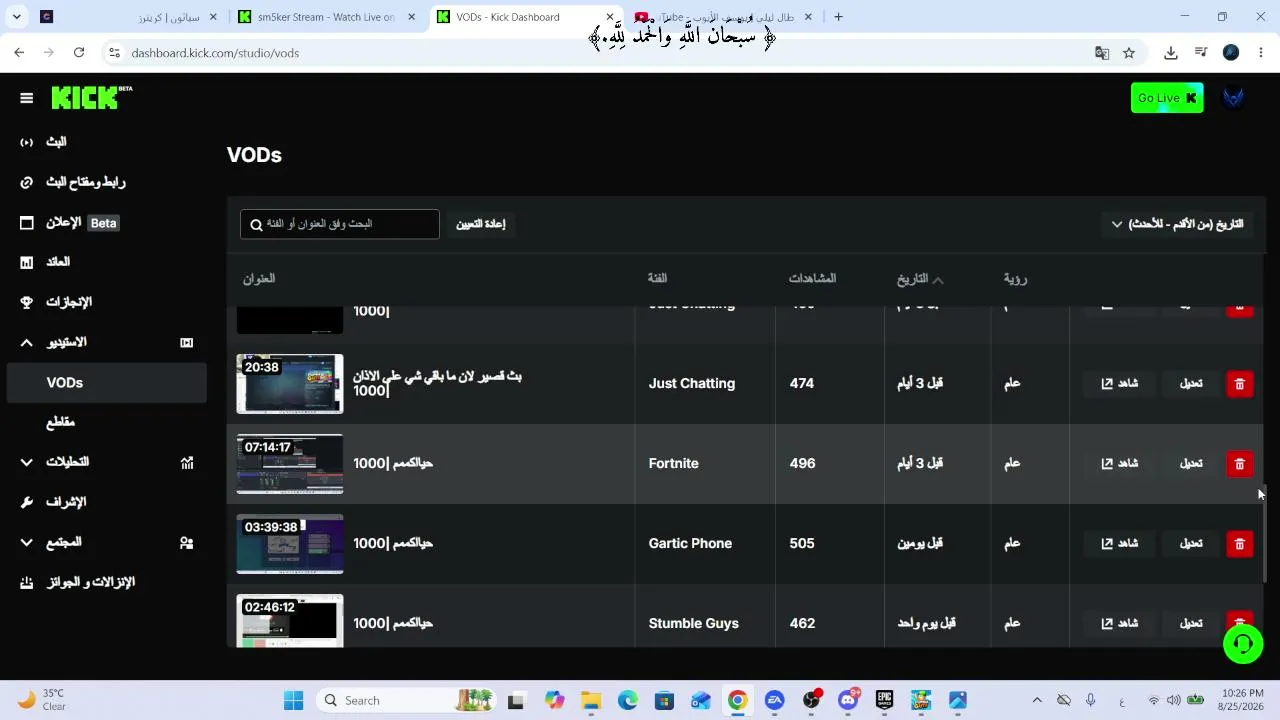
Task: Click the wrench icon beside الإشراف
Action: pyautogui.click(x=27, y=502)
